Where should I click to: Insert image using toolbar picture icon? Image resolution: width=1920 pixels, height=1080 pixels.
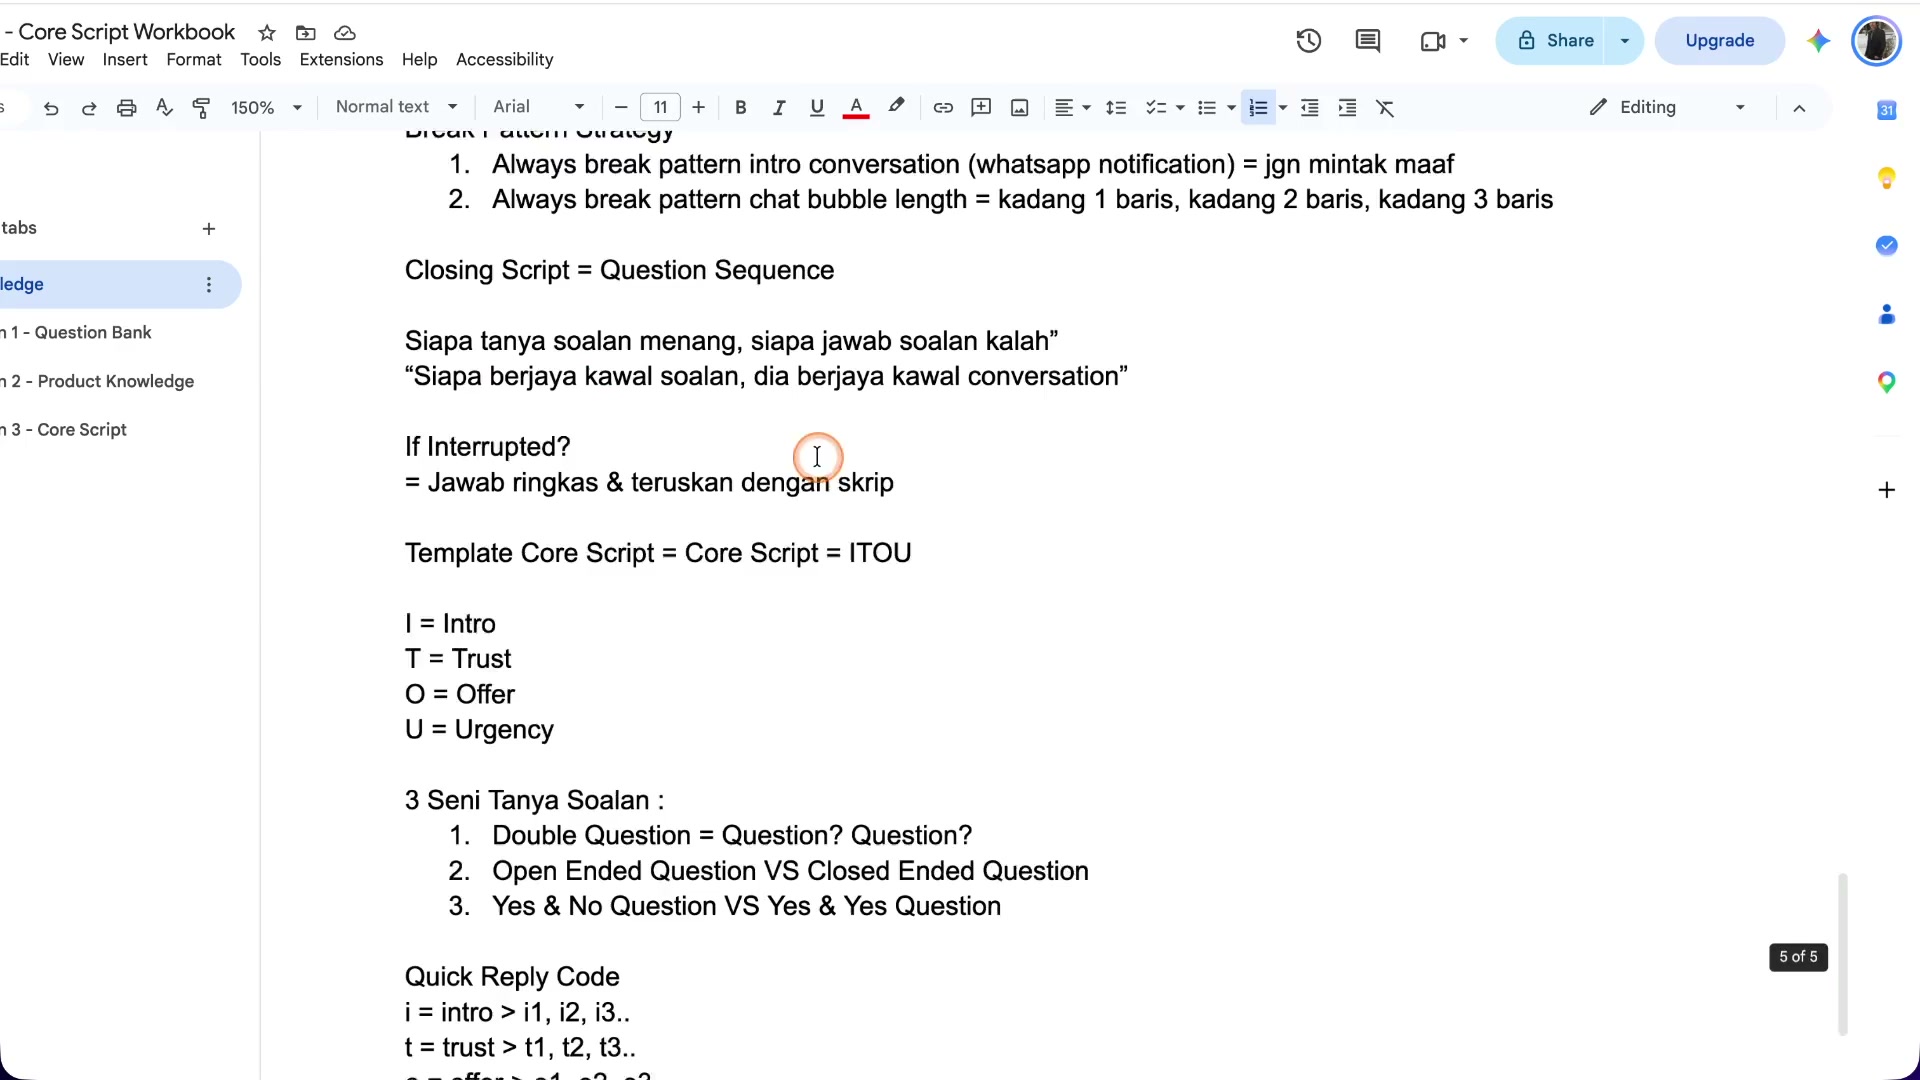click(1020, 108)
